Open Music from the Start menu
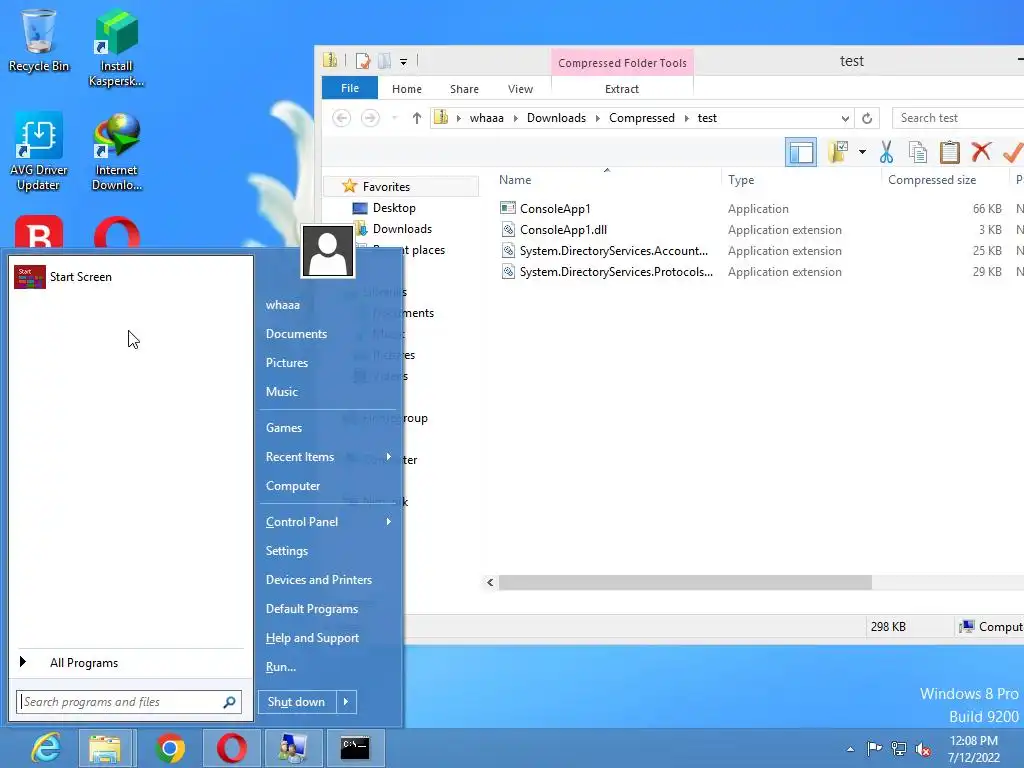The image size is (1024, 768). pyautogui.click(x=281, y=392)
